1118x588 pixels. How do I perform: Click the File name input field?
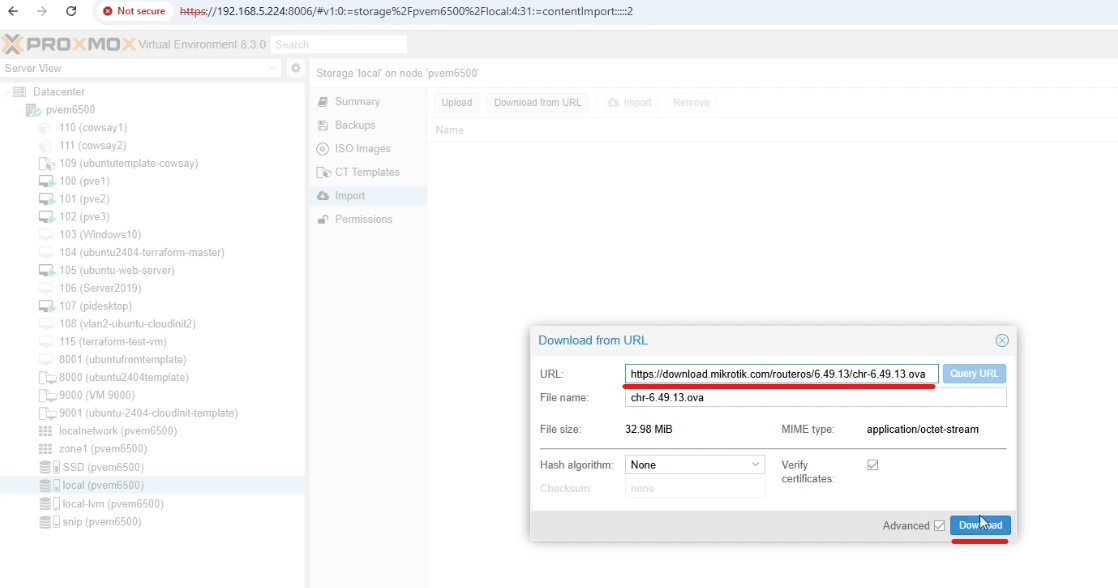pos(816,397)
